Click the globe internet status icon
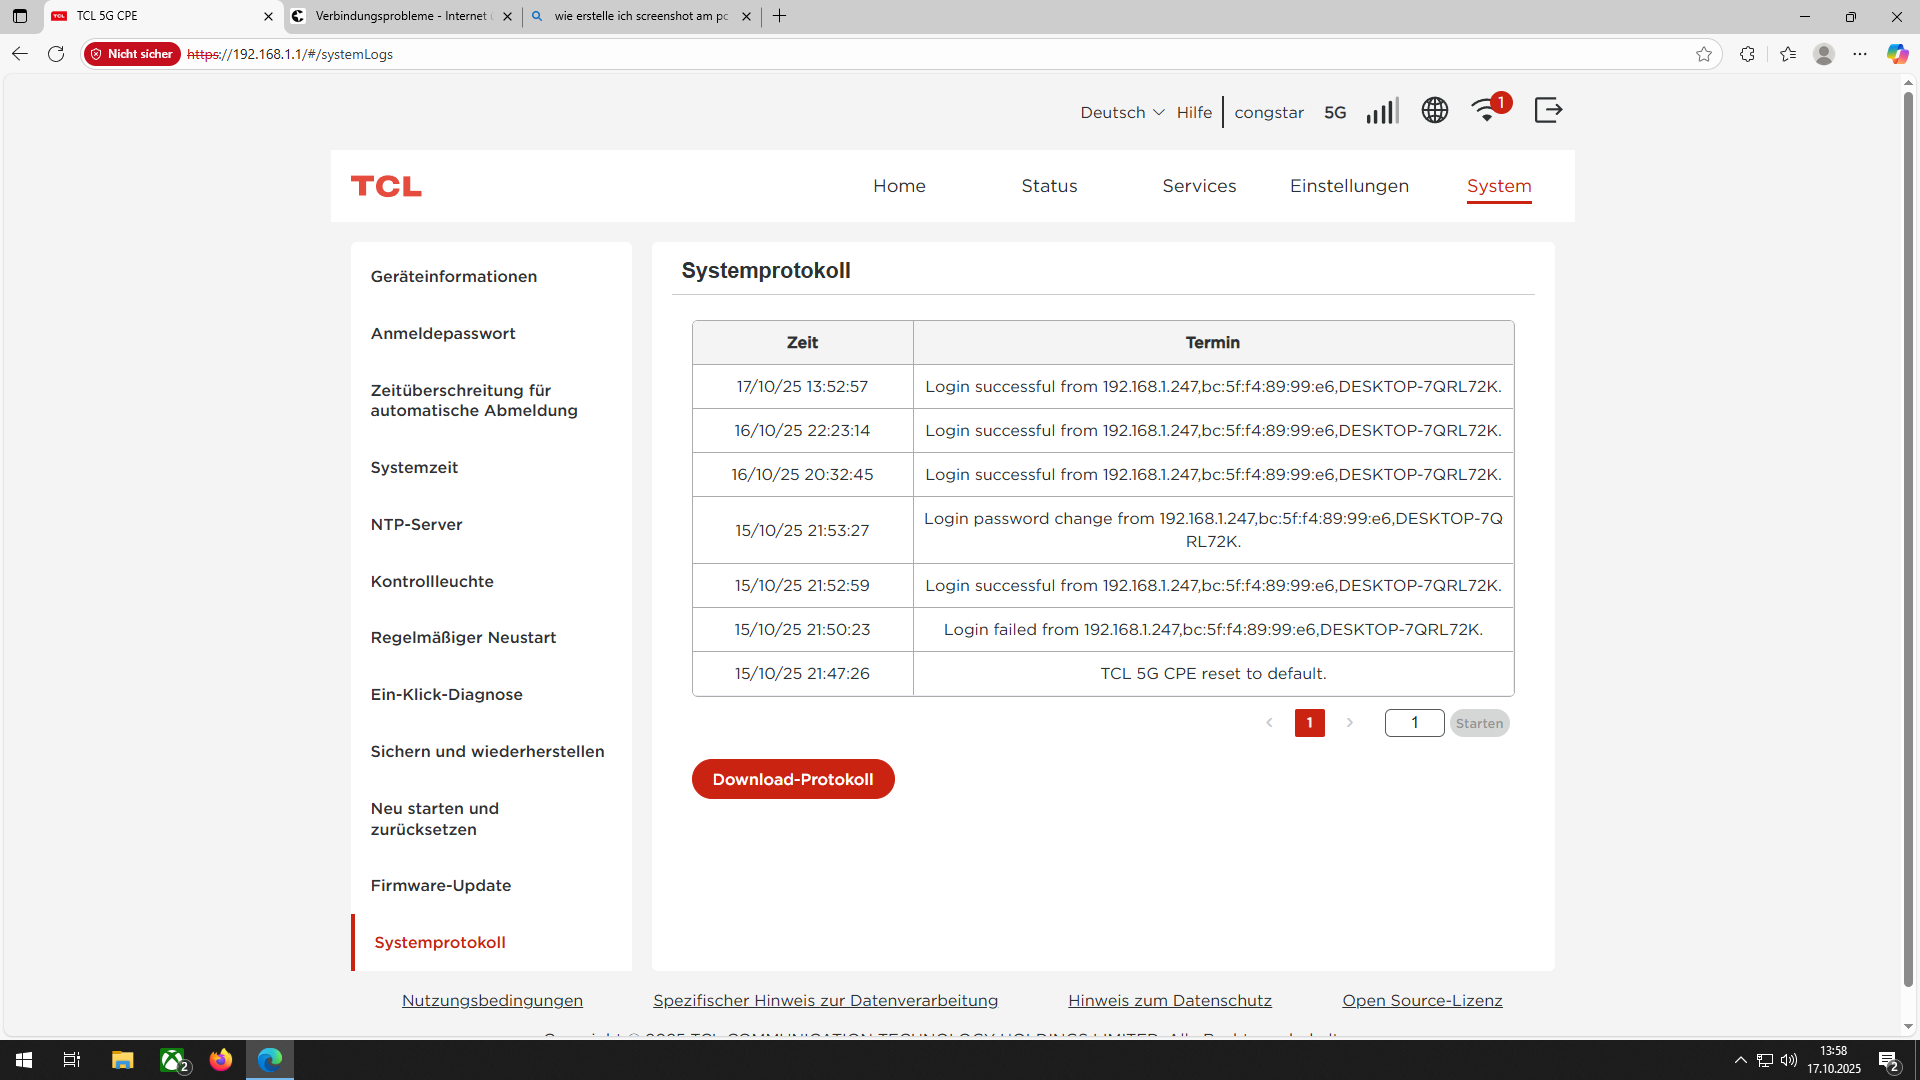The width and height of the screenshot is (1920, 1080). (x=1434, y=110)
